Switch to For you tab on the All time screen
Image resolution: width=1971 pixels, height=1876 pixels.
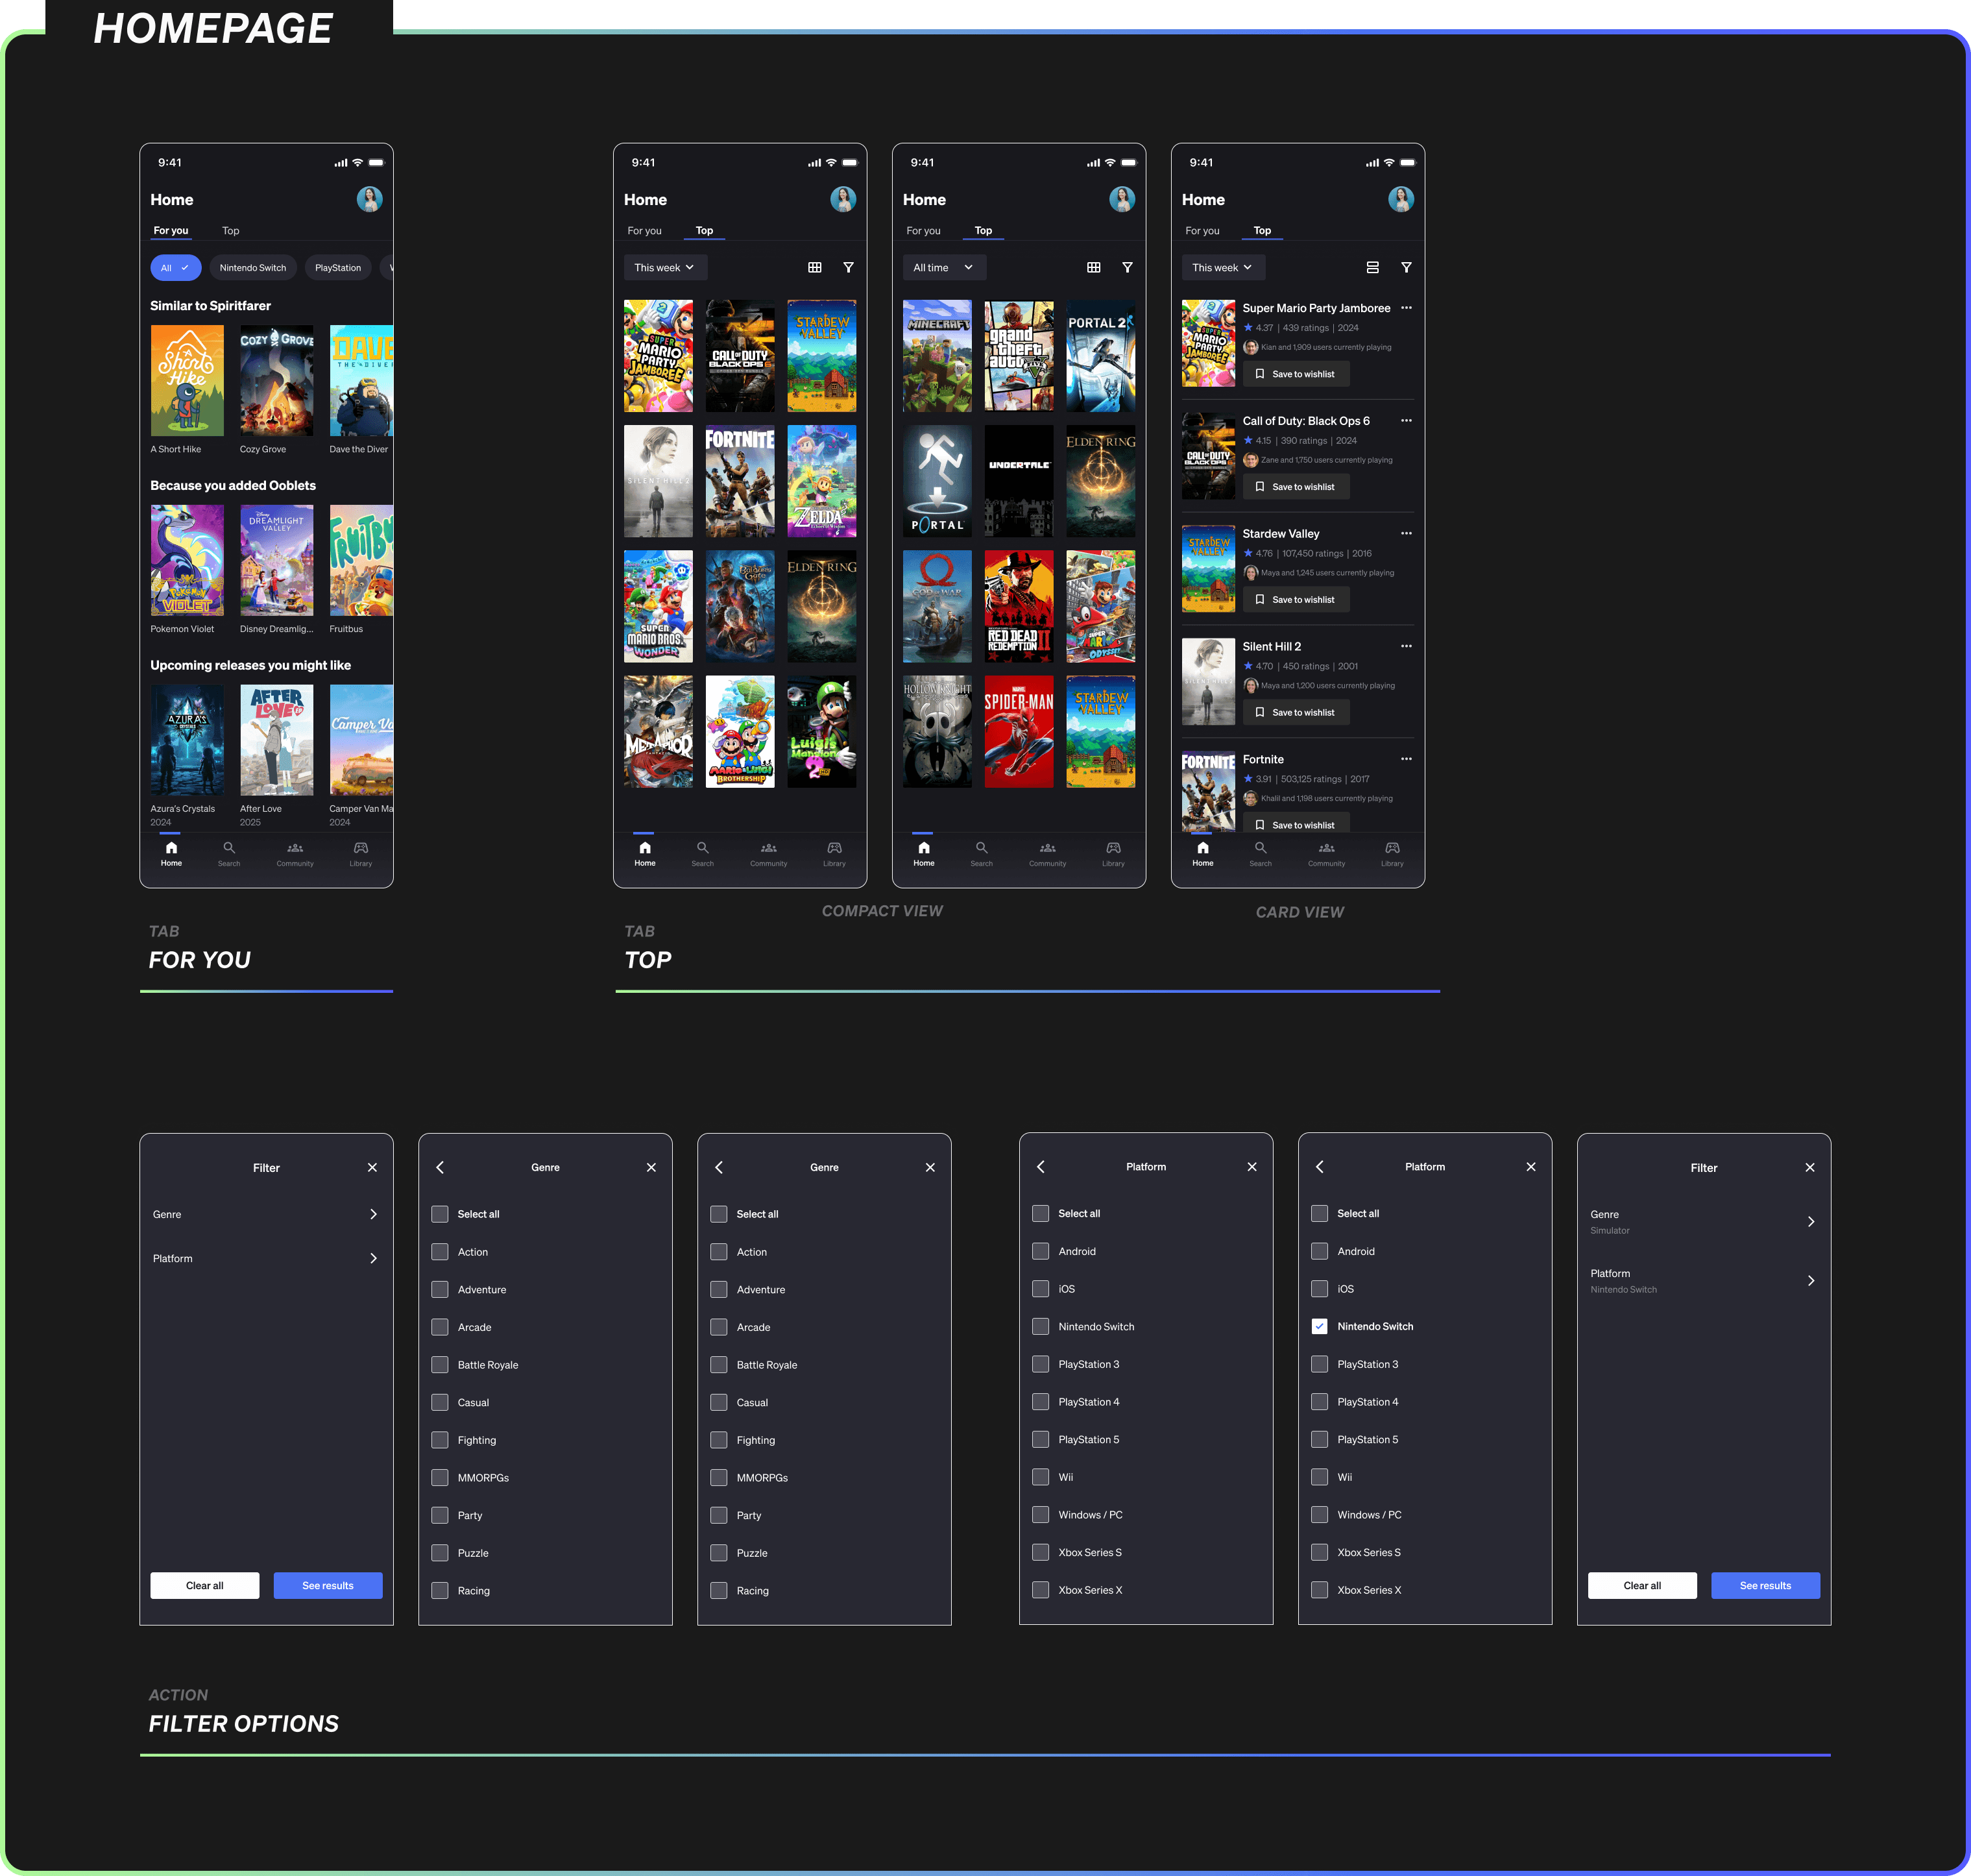coord(923,231)
